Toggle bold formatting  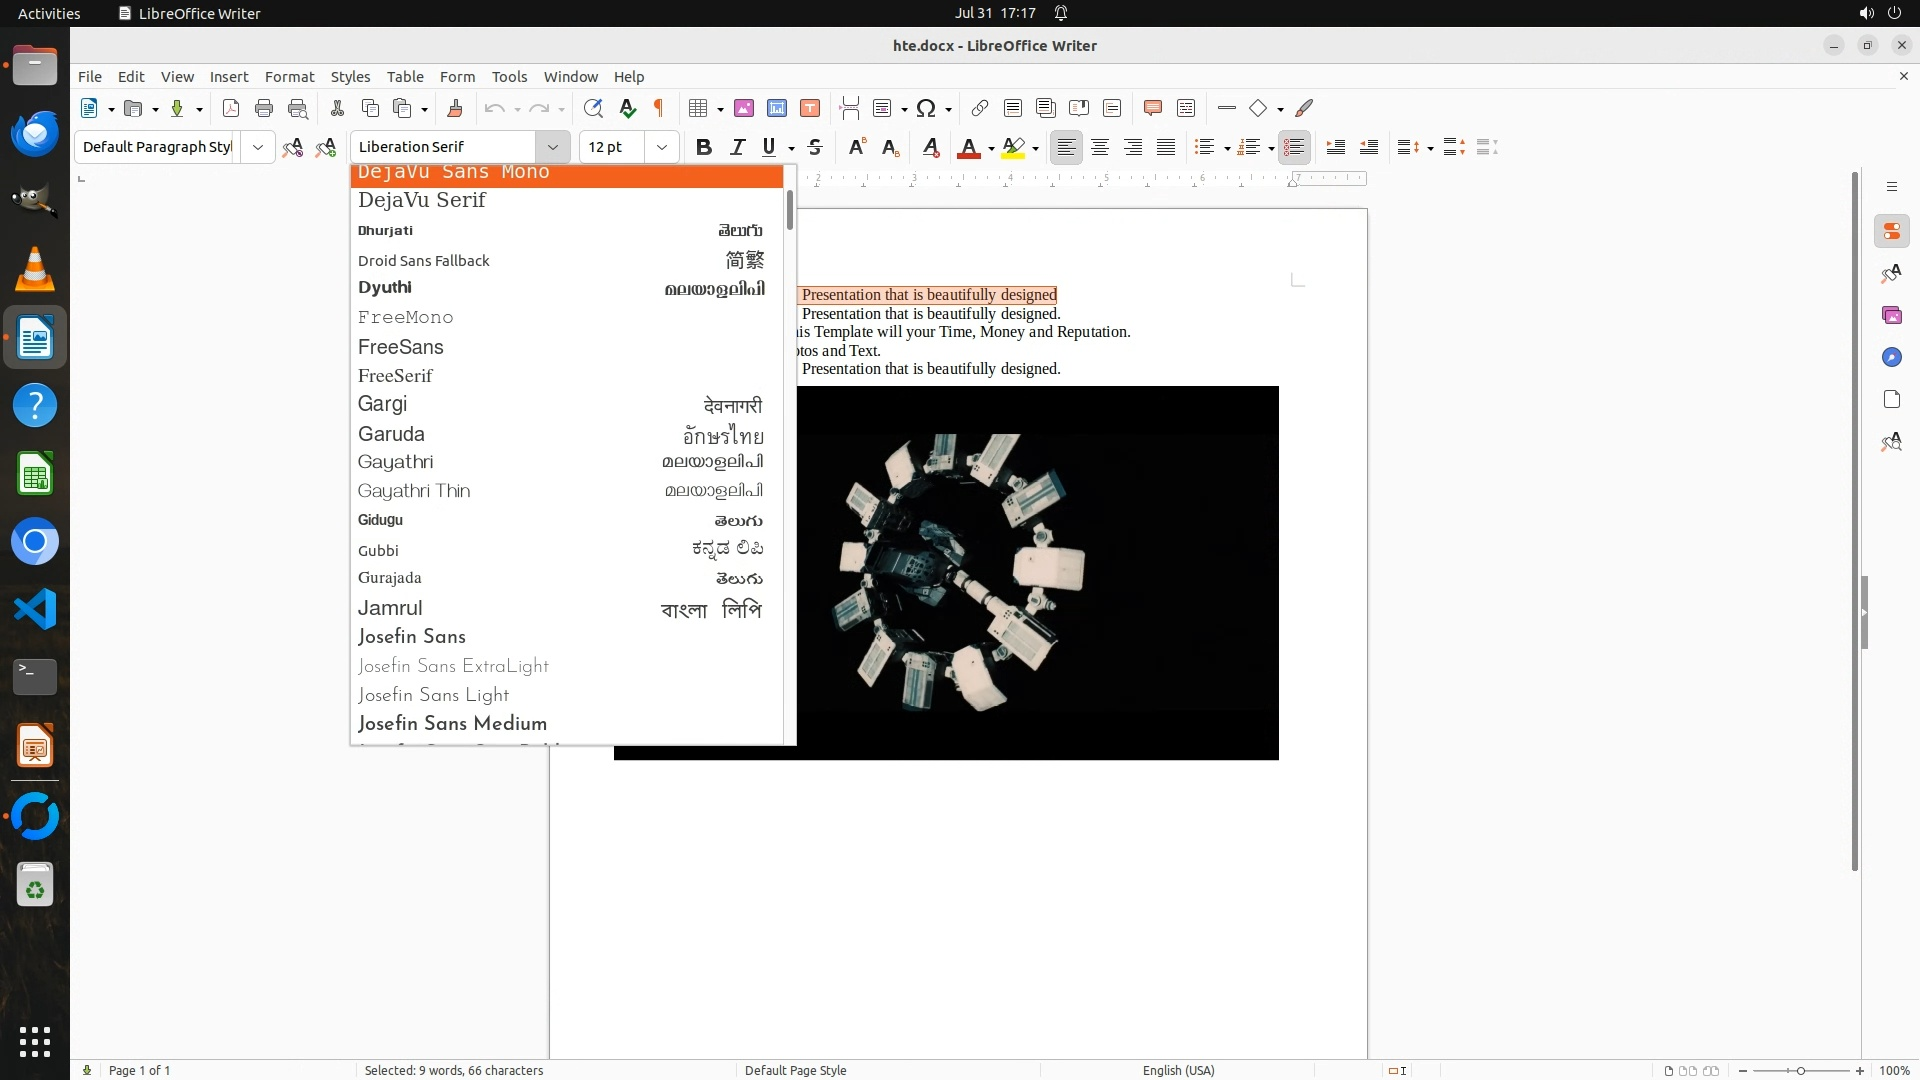(x=704, y=147)
